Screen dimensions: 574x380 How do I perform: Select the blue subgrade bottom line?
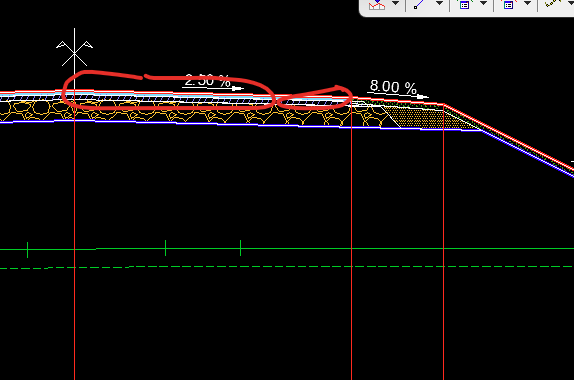[x=238, y=124]
